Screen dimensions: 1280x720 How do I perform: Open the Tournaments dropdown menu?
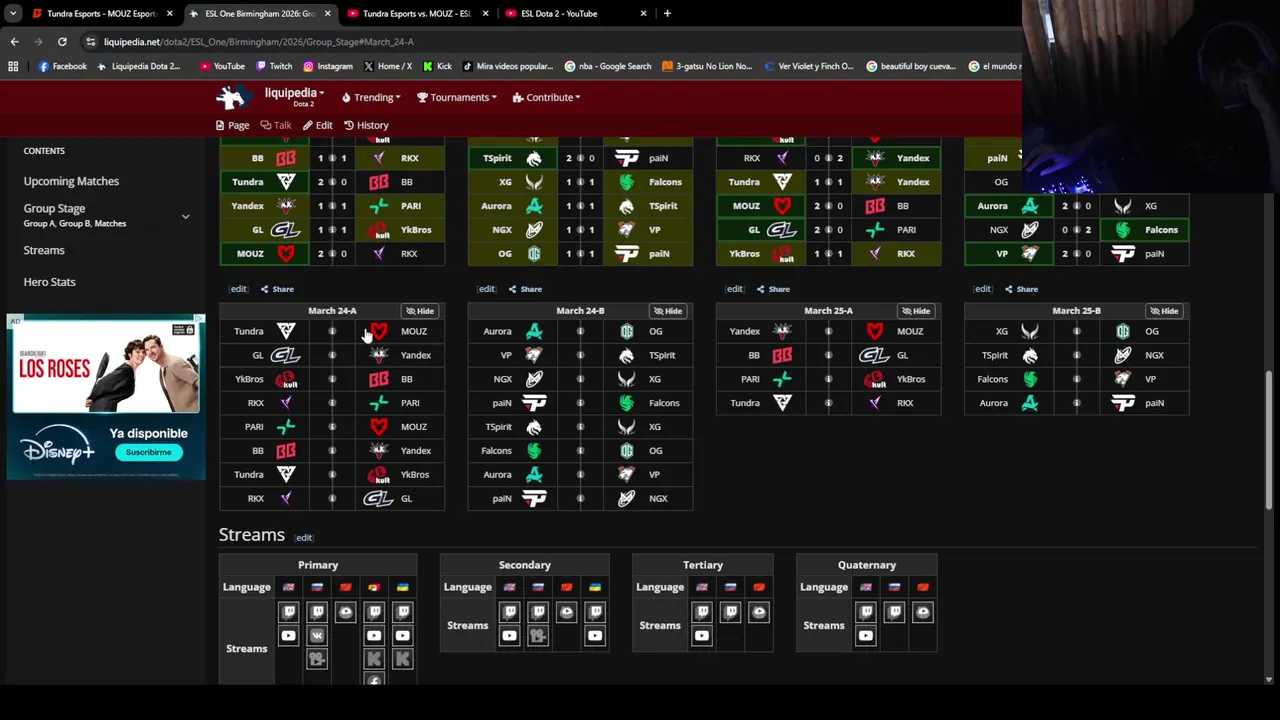458,97
